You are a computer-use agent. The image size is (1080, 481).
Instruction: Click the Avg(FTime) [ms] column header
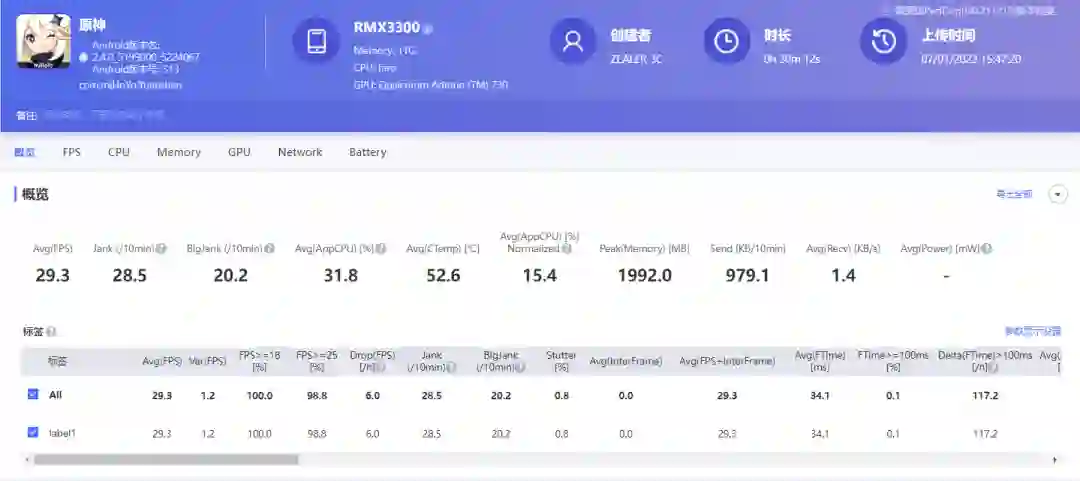pyautogui.click(x=820, y=361)
